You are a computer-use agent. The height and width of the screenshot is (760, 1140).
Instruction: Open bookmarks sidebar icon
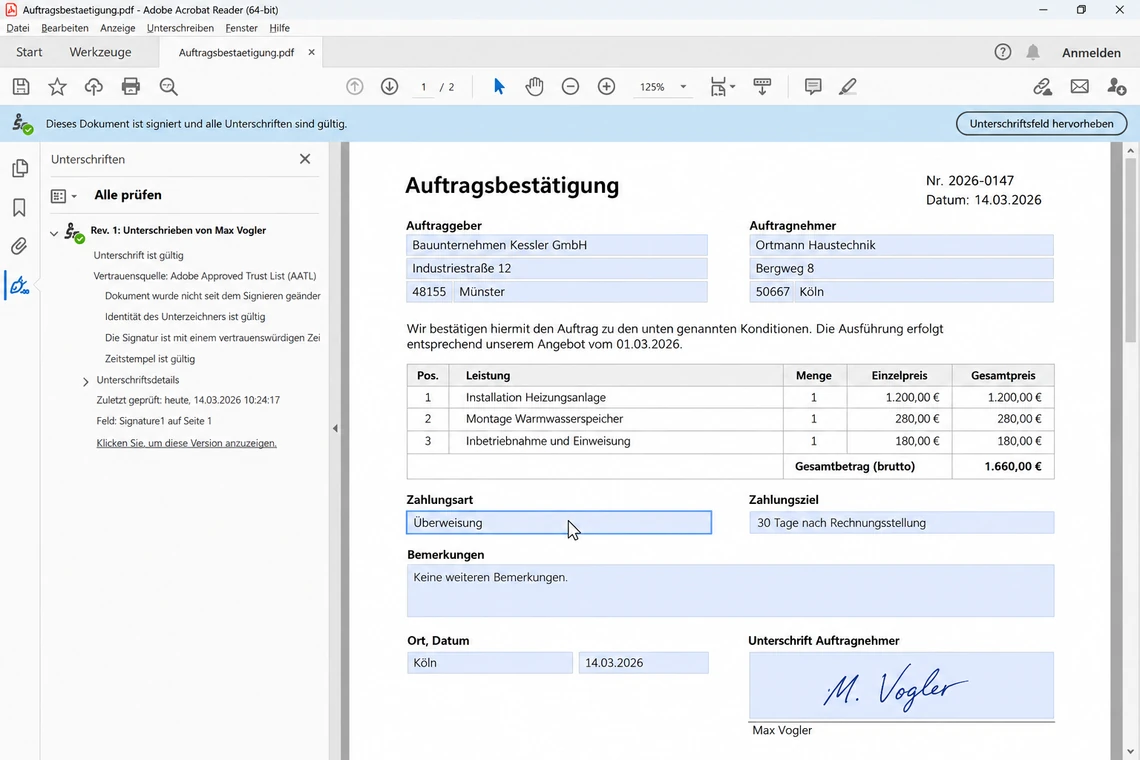(20, 207)
